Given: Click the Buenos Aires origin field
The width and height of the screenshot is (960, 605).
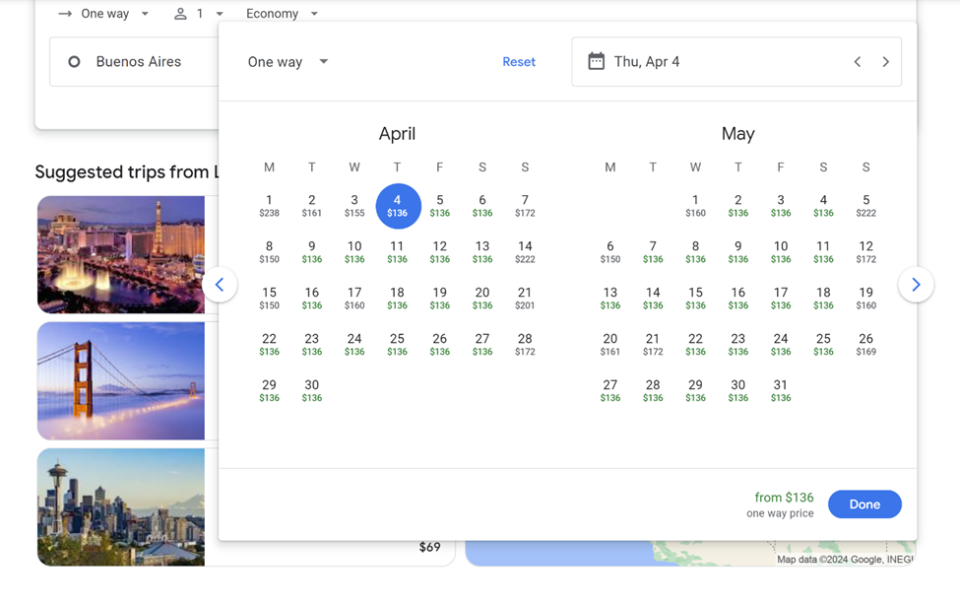Looking at the screenshot, I should click(140, 61).
